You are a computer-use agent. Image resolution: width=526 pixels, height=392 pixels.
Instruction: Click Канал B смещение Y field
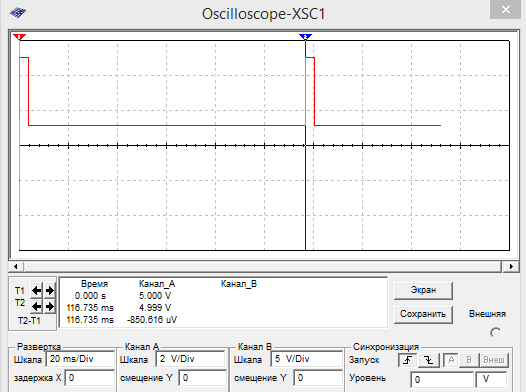point(318,378)
